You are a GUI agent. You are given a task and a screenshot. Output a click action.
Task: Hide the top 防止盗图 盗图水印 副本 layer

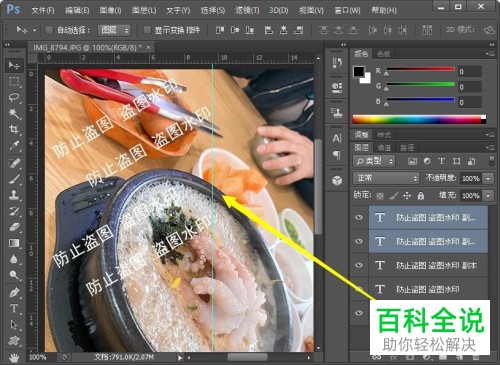[359, 217]
